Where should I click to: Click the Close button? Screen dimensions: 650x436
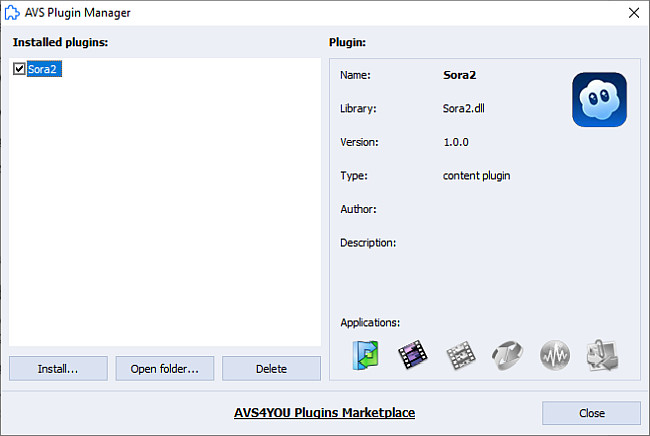tap(591, 413)
